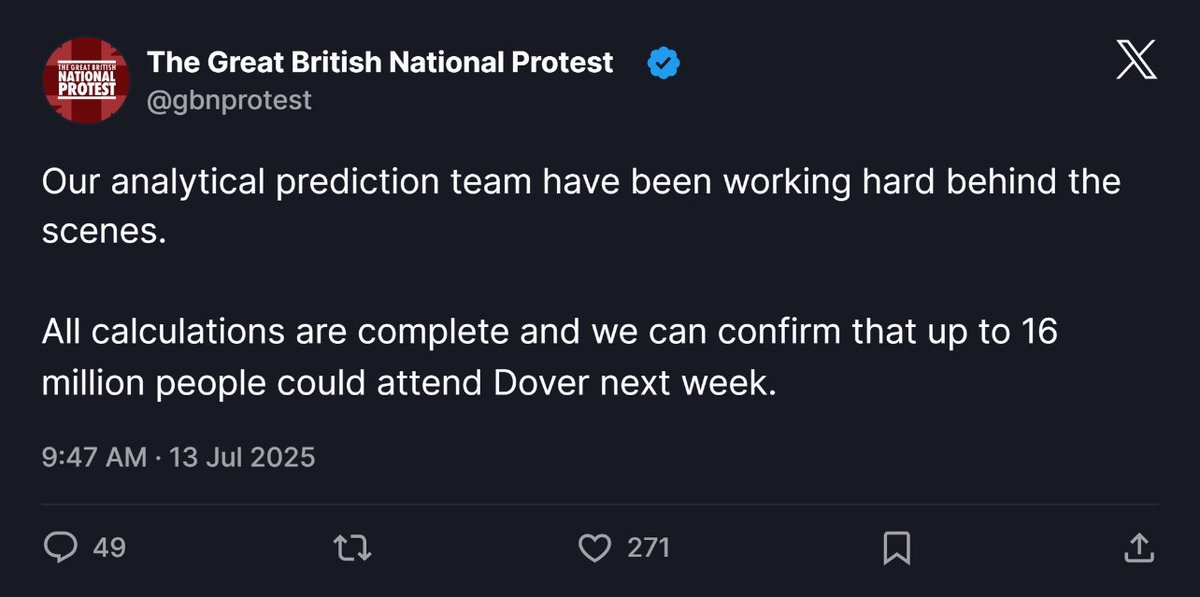Click the @gbnprotest handle
Image resolution: width=1200 pixels, height=597 pixels.
tap(230, 100)
